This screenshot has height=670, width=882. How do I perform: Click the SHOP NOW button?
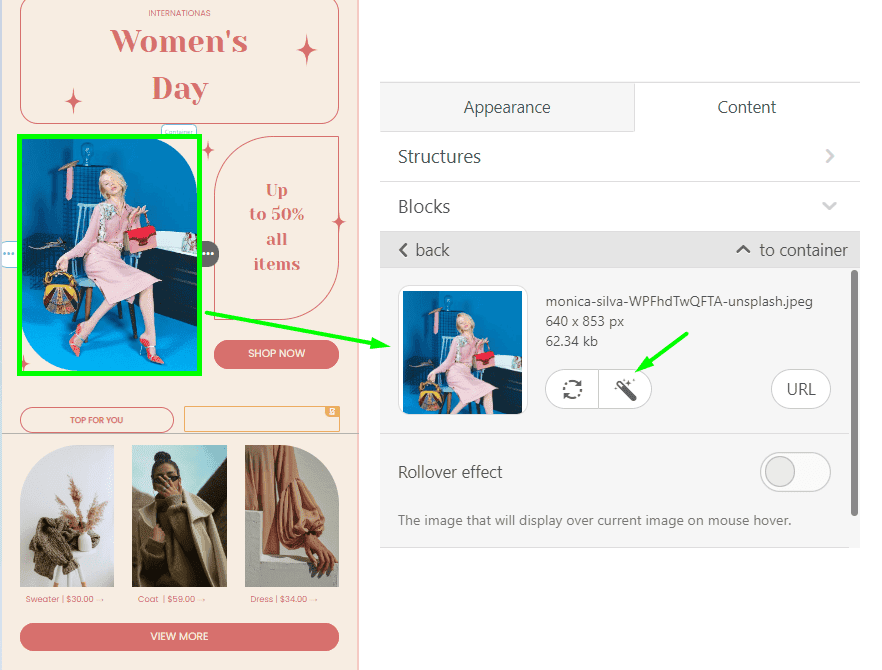point(276,354)
